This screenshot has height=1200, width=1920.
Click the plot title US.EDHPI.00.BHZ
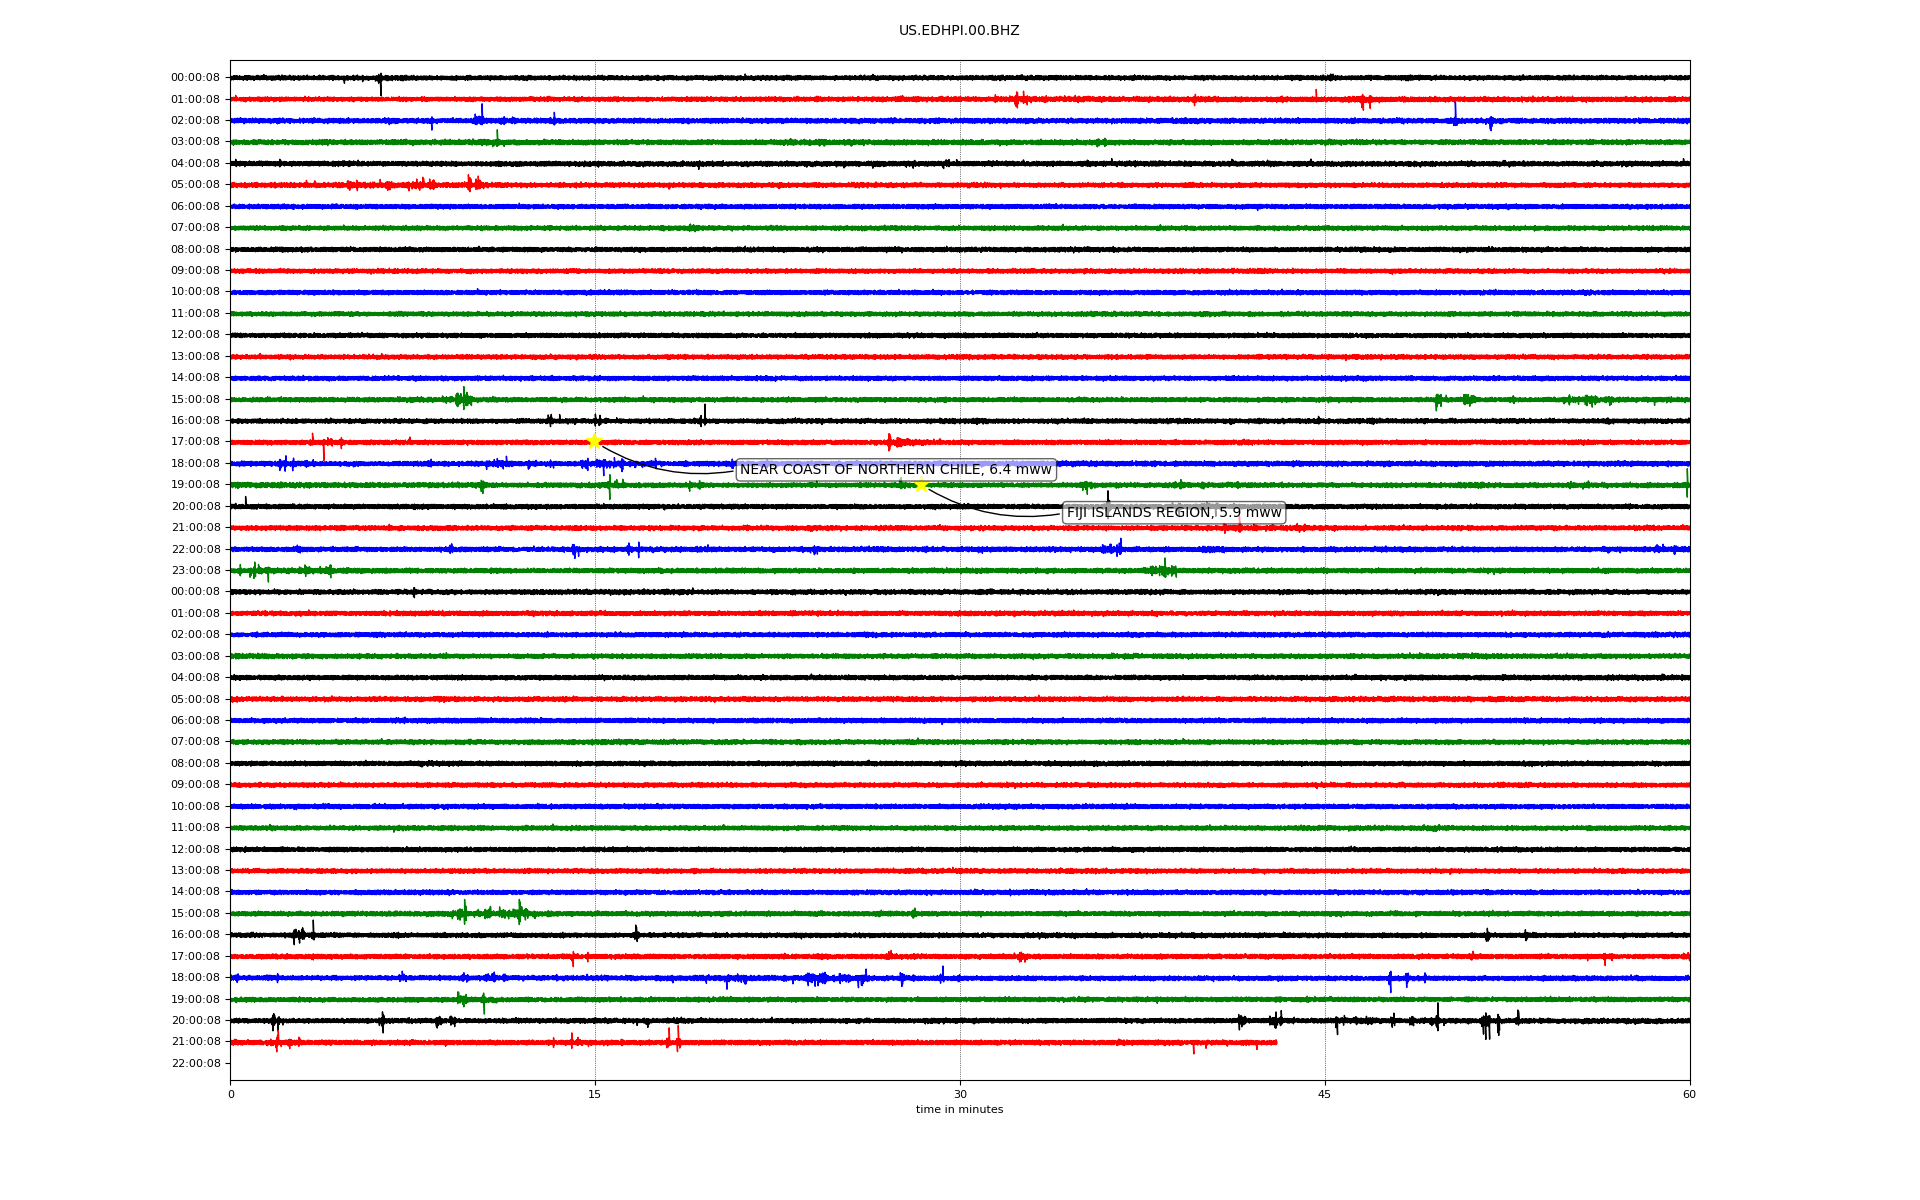click(x=959, y=31)
